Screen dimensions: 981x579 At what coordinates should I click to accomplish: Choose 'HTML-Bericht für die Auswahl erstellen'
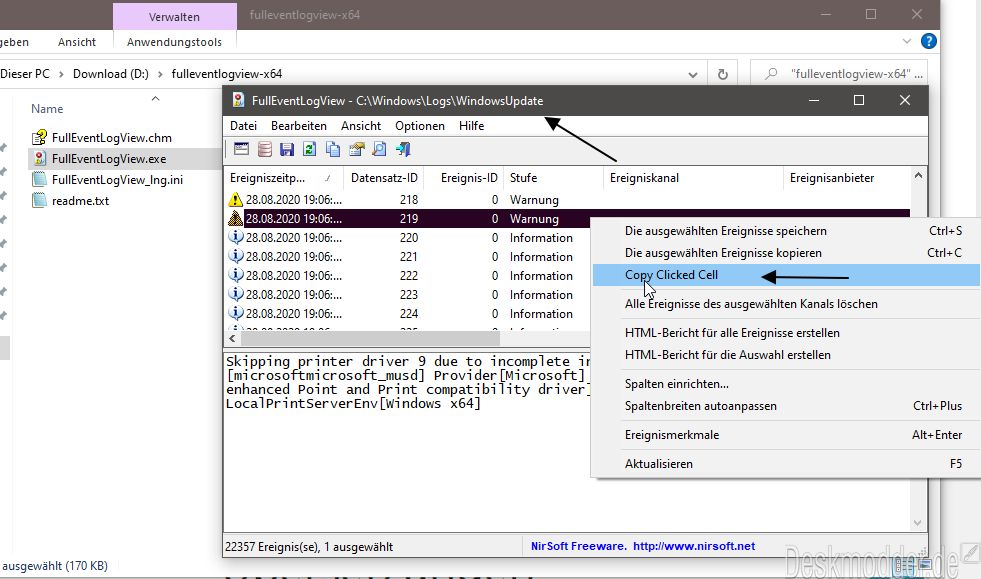[786, 355]
